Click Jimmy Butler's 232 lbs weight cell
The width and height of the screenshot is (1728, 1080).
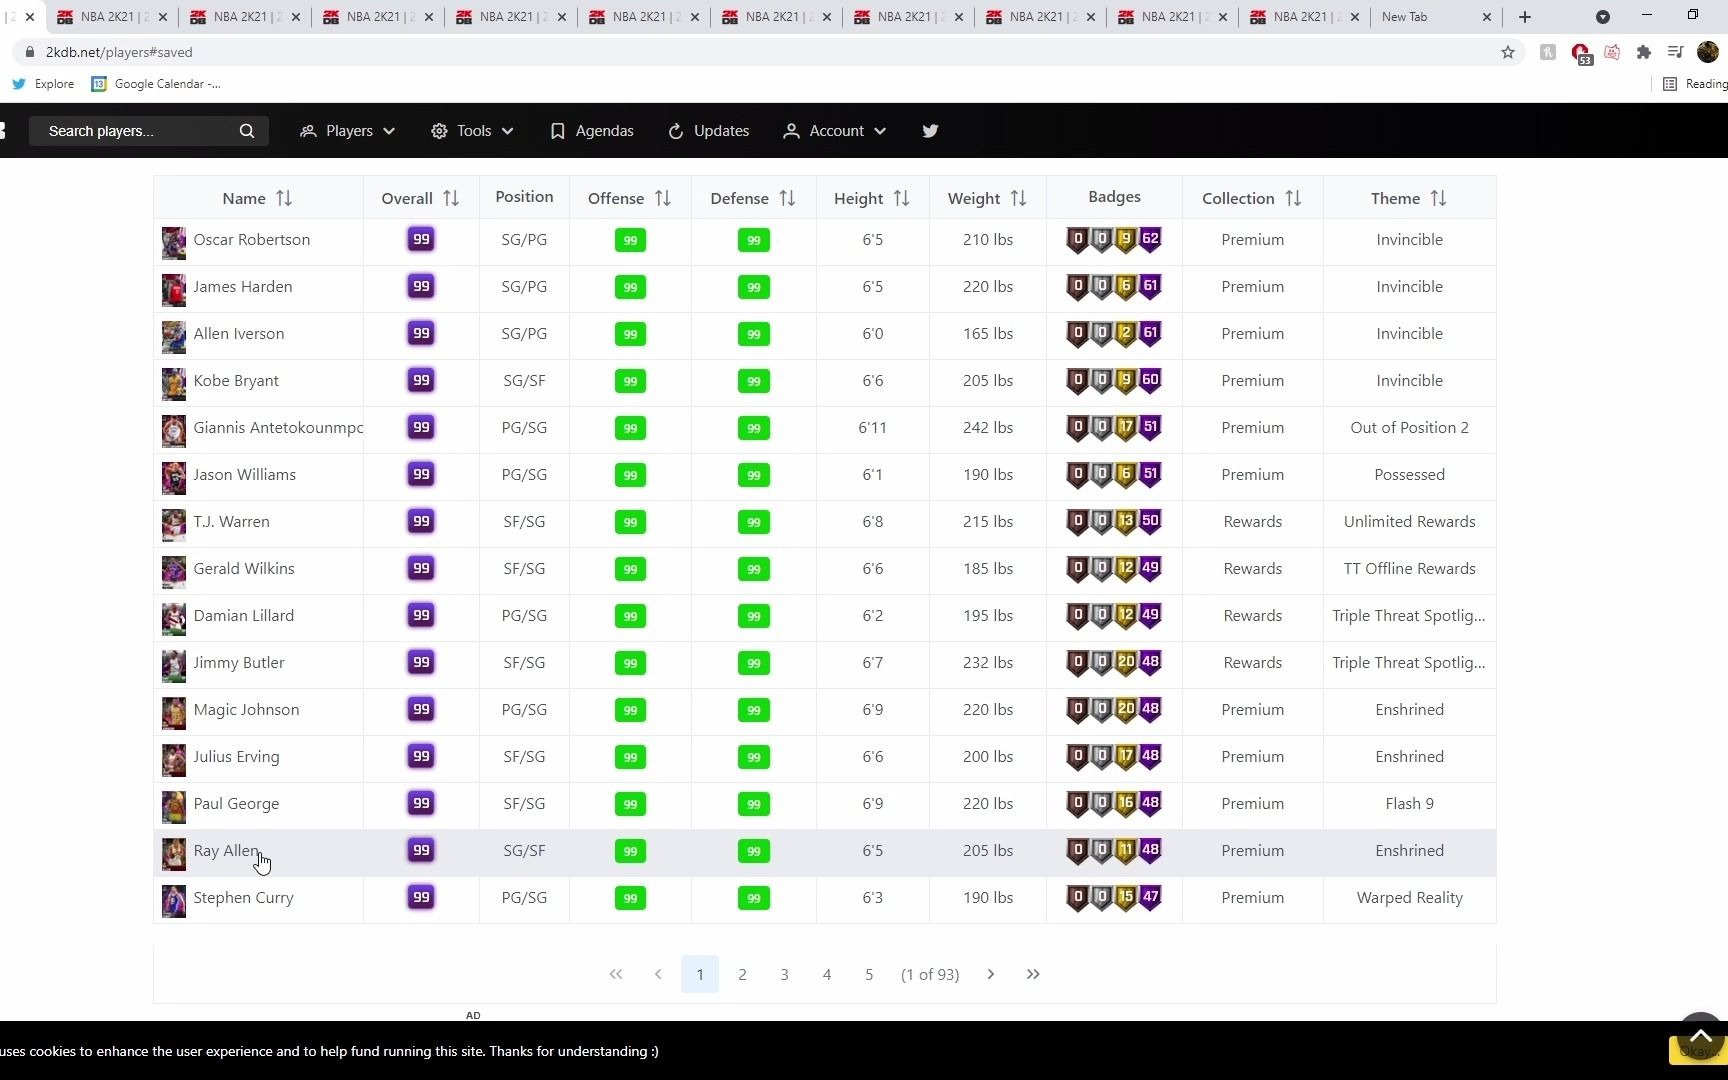(x=988, y=663)
